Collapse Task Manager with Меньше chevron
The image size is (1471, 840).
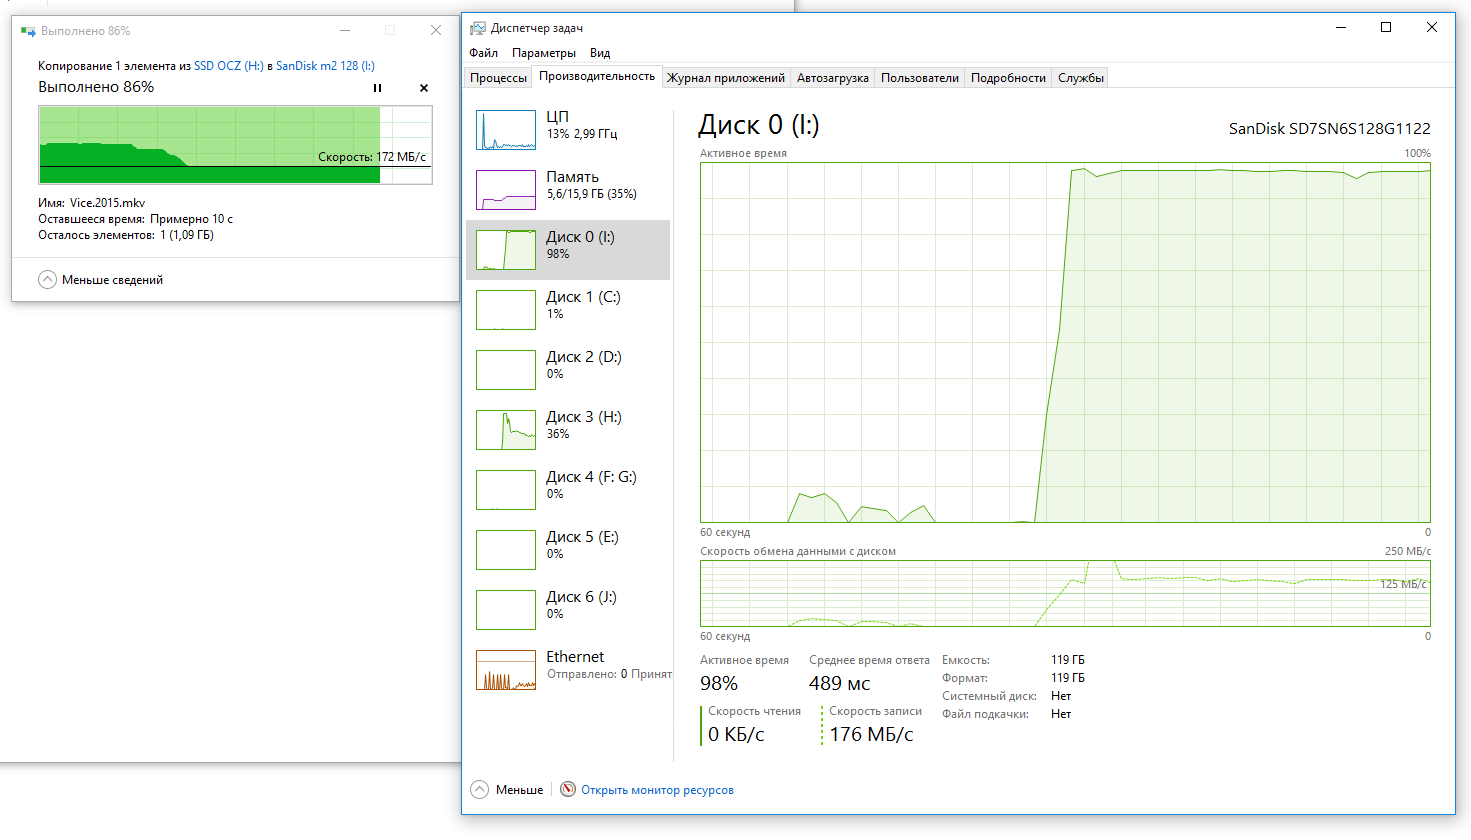coord(479,789)
